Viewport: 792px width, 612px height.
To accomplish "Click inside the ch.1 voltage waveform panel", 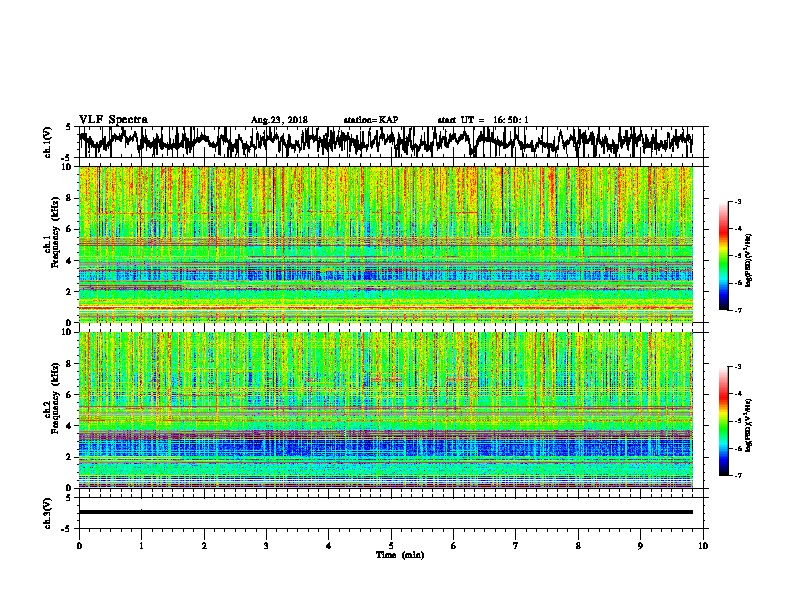I will (x=393, y=142).
